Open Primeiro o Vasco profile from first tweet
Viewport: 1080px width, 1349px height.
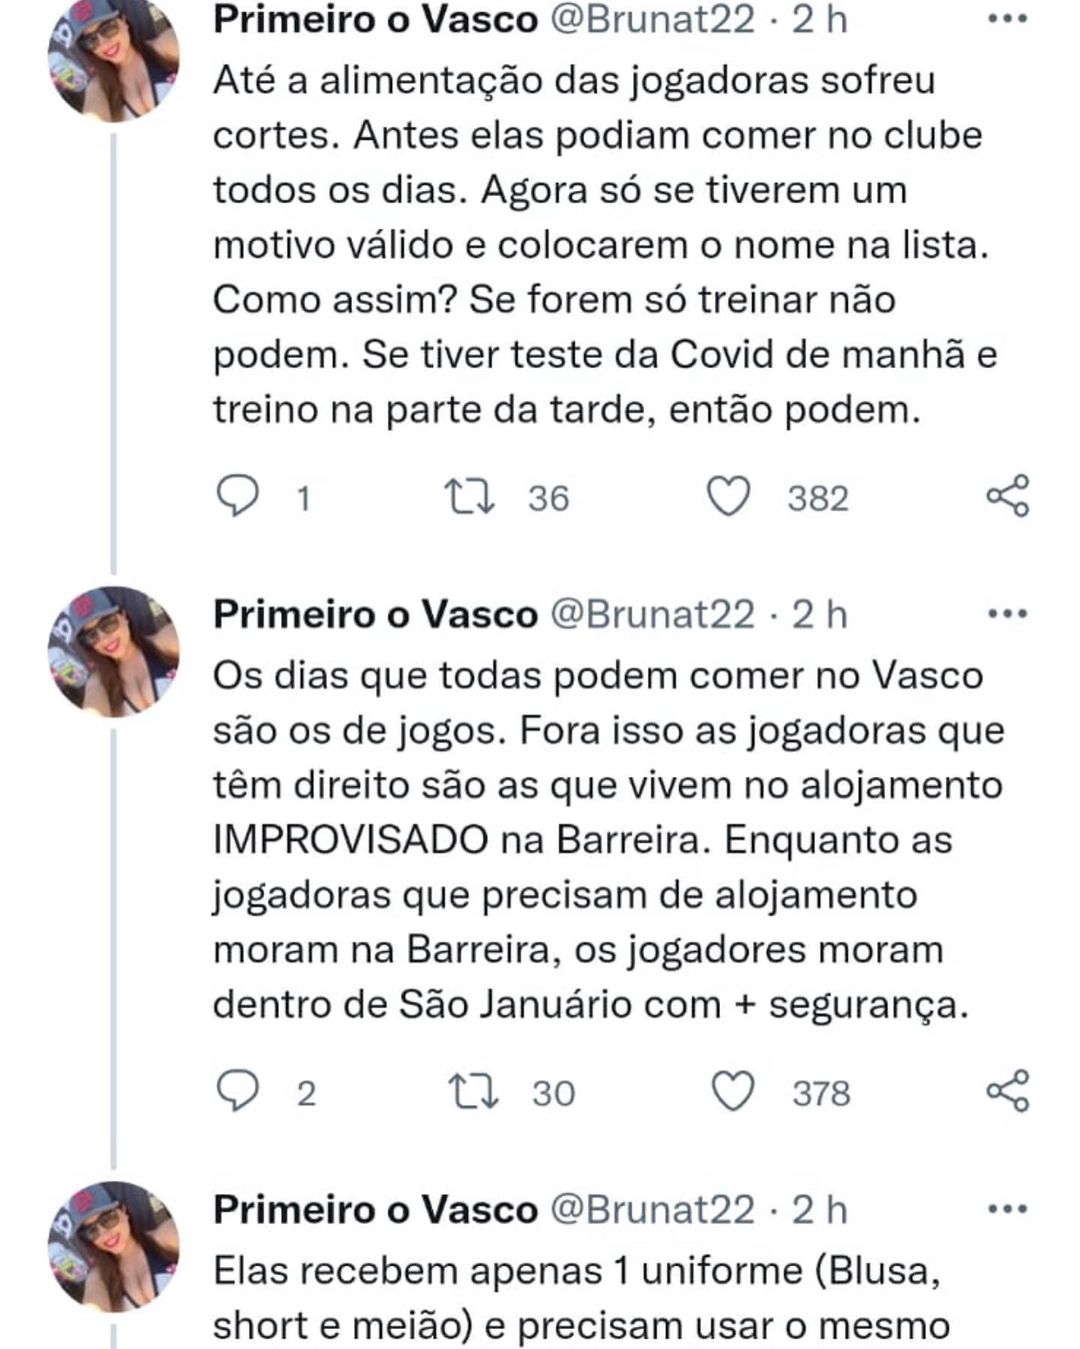click(375, 20)
